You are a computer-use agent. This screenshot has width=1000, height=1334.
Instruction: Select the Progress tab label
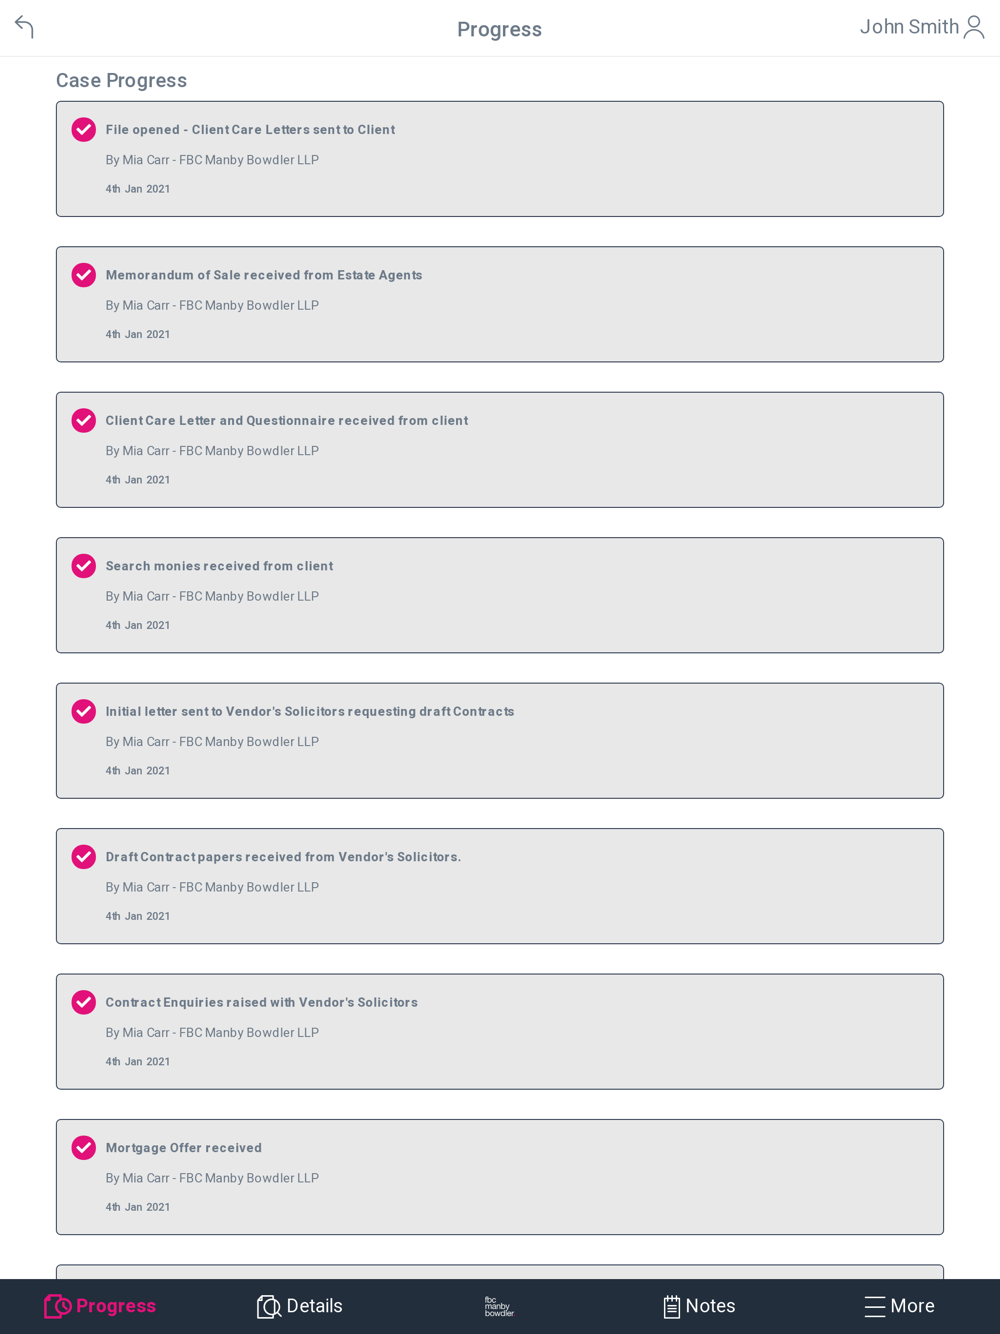(116, 1306)
